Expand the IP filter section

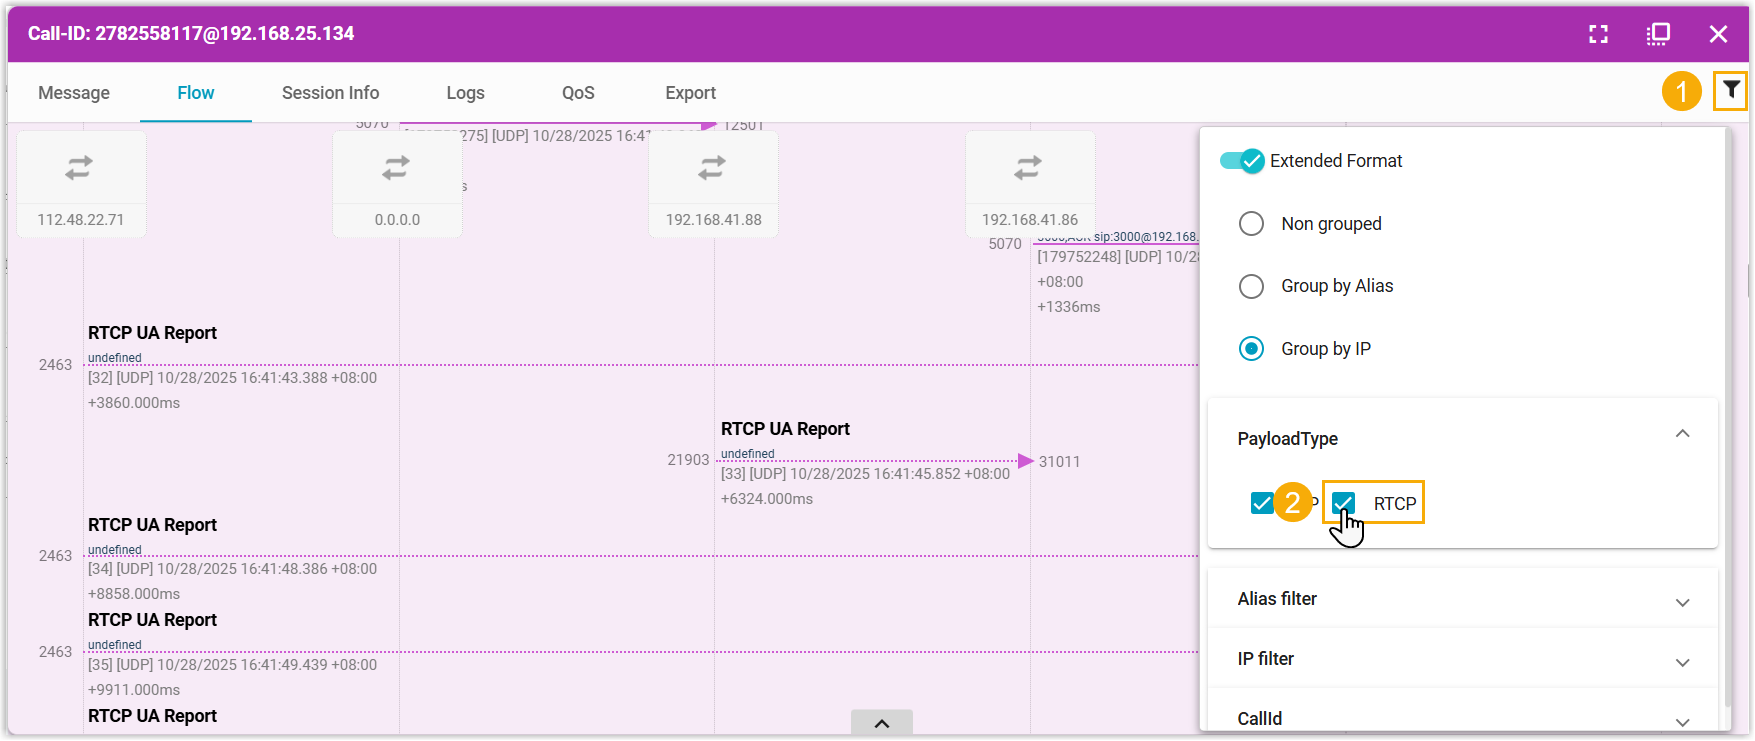pyautogui.click(x=1682, y=662)
